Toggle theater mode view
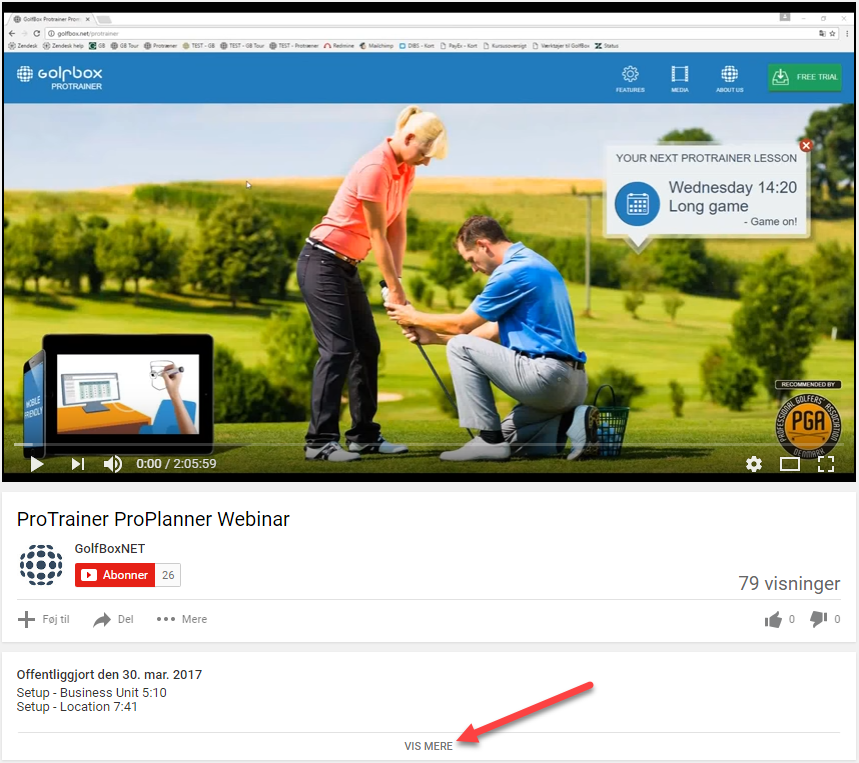This screenshot has height=763, width=859. (x=790, y=464)
